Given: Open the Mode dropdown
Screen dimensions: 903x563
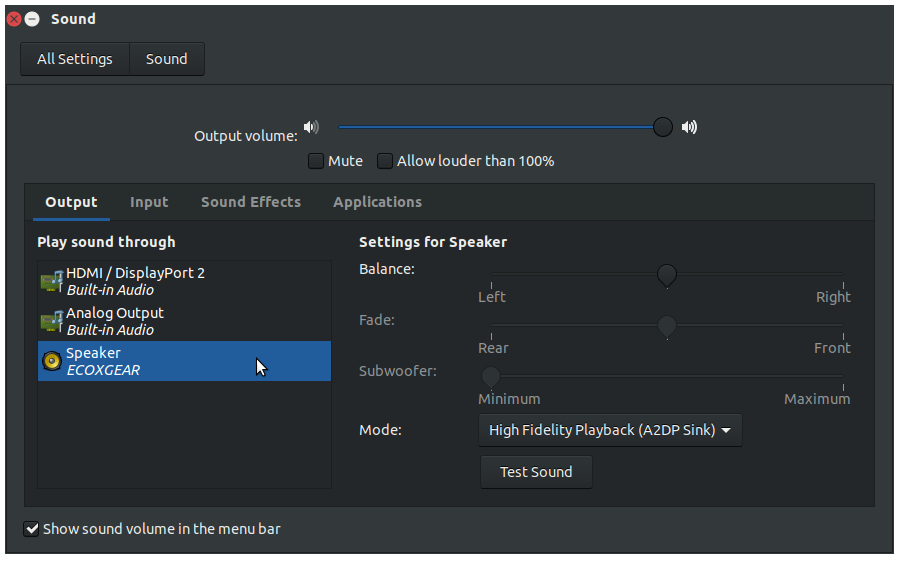Looking at the screenshot, I should [x=610, y=430].
